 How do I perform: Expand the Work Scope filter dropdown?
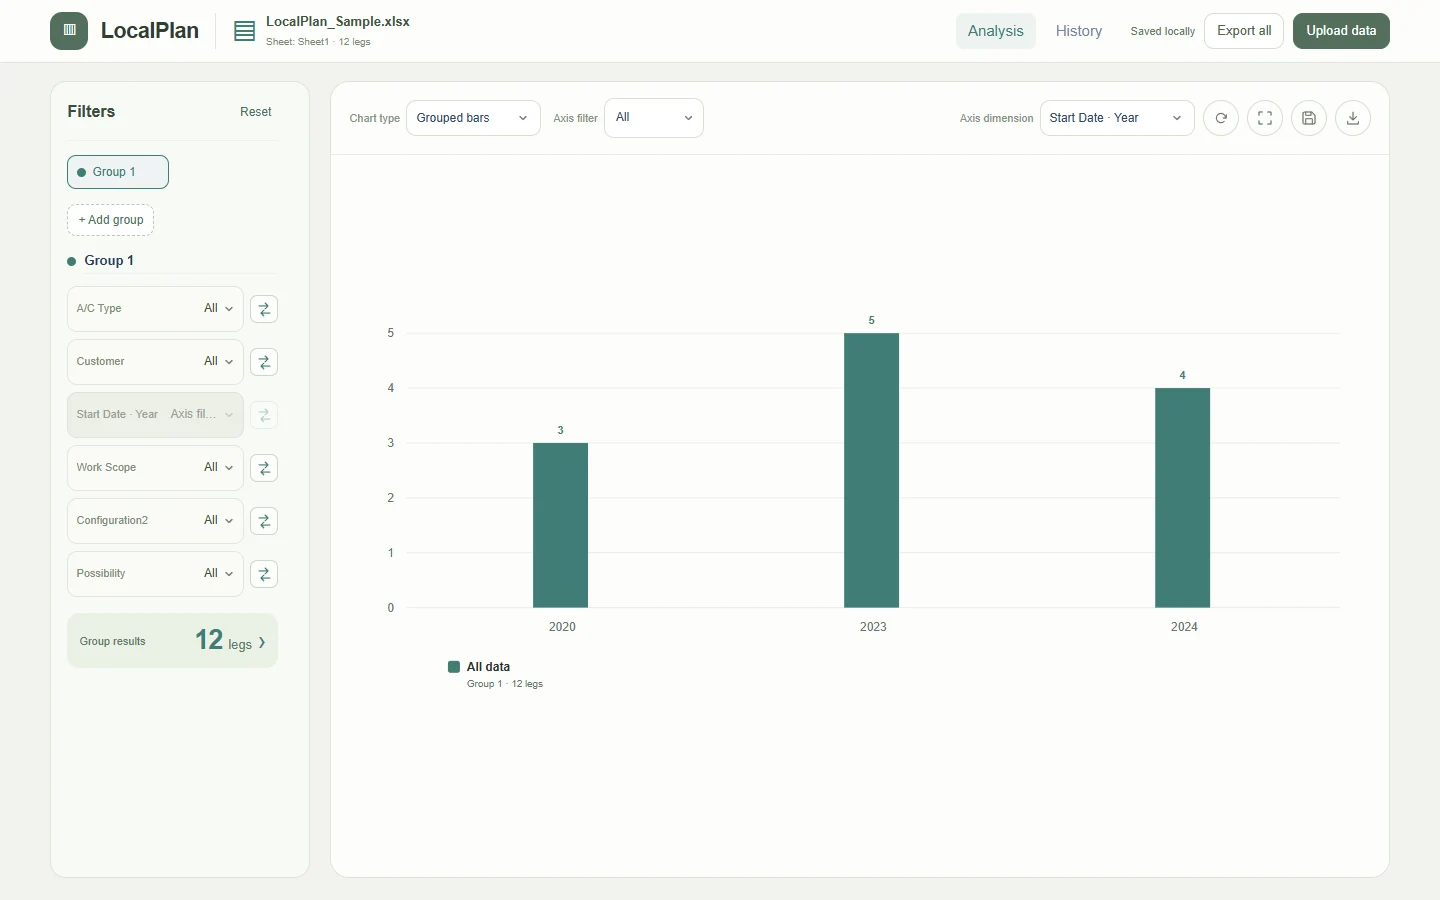[155, 468]
